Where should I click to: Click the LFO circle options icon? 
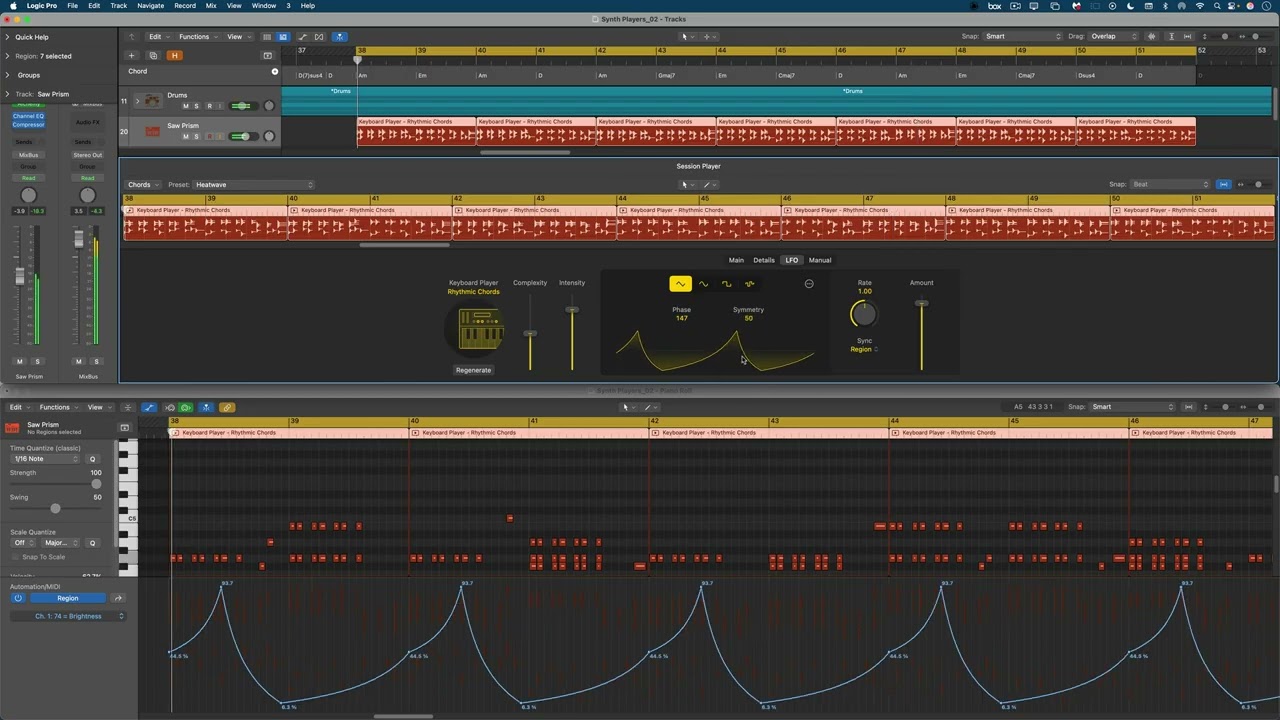pos(809,284)
